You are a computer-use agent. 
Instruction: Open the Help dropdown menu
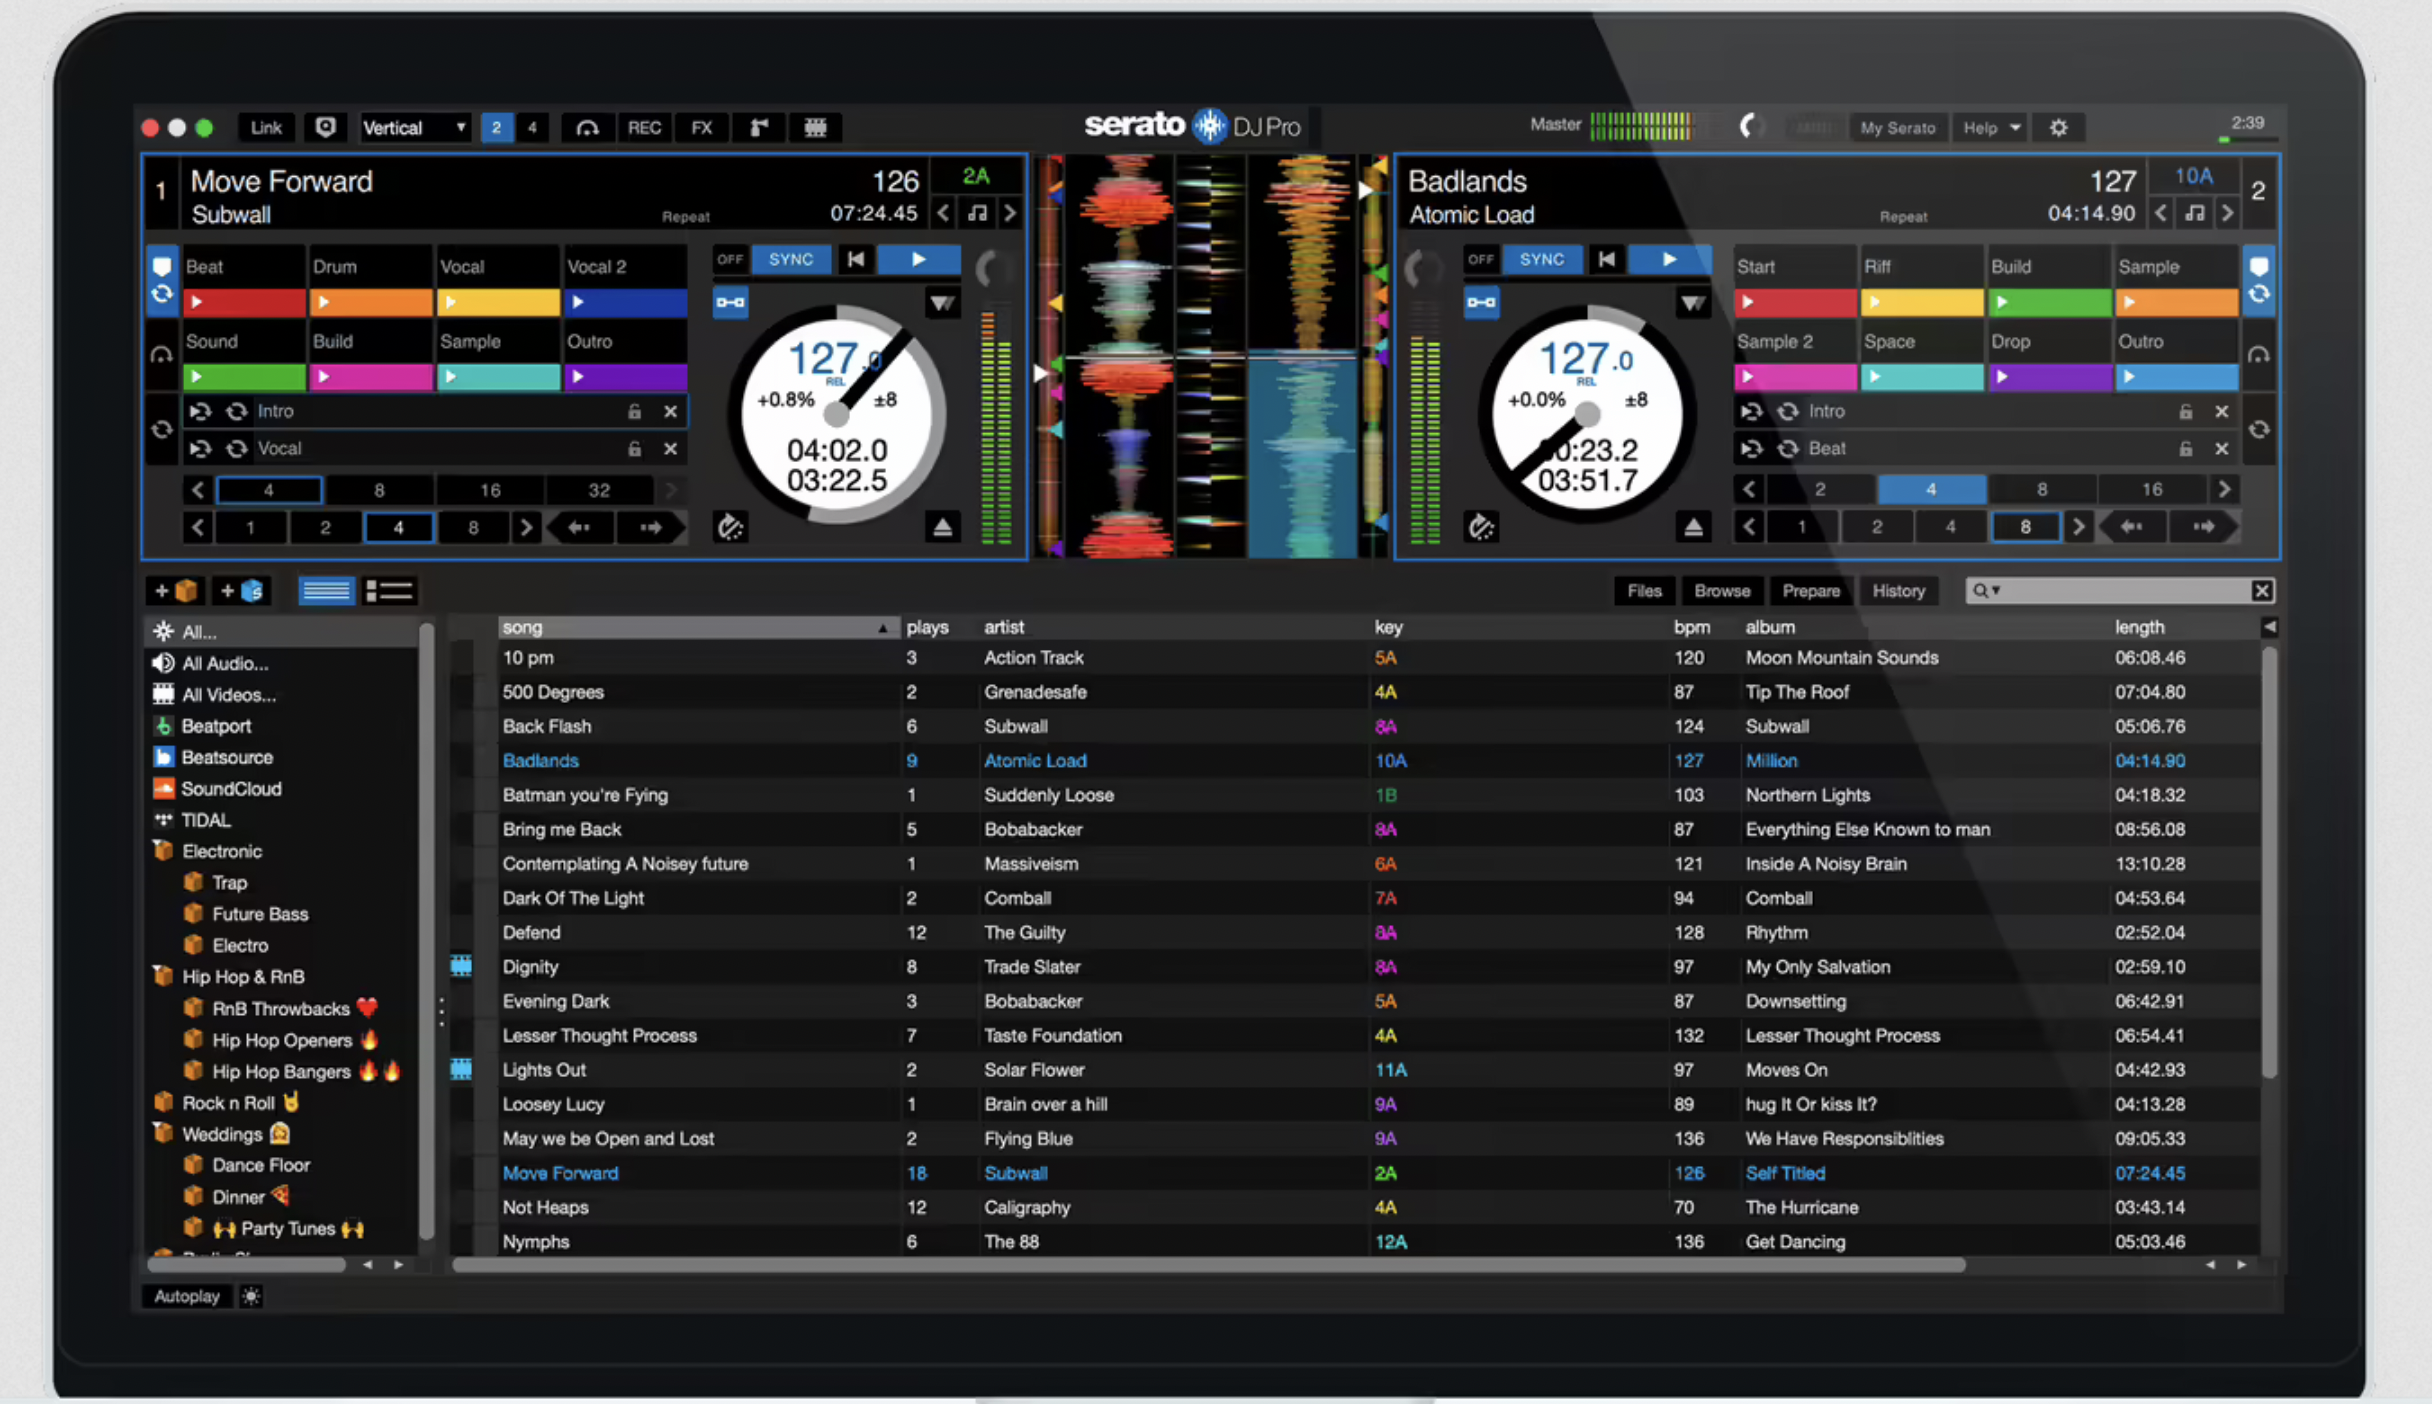1990,127
